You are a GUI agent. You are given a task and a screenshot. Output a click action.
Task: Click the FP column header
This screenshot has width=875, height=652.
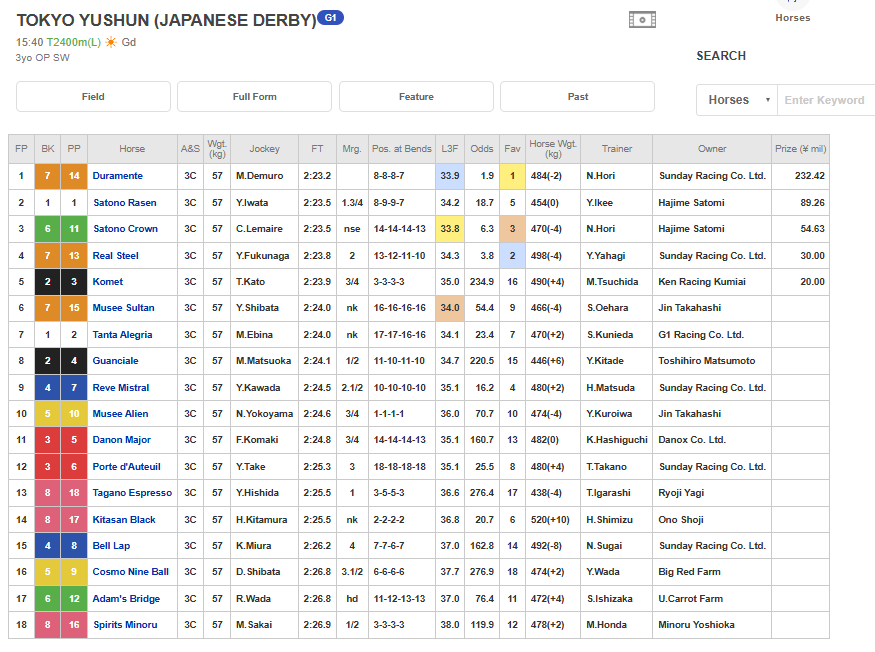pyautogui.click(x=21, y=149)
